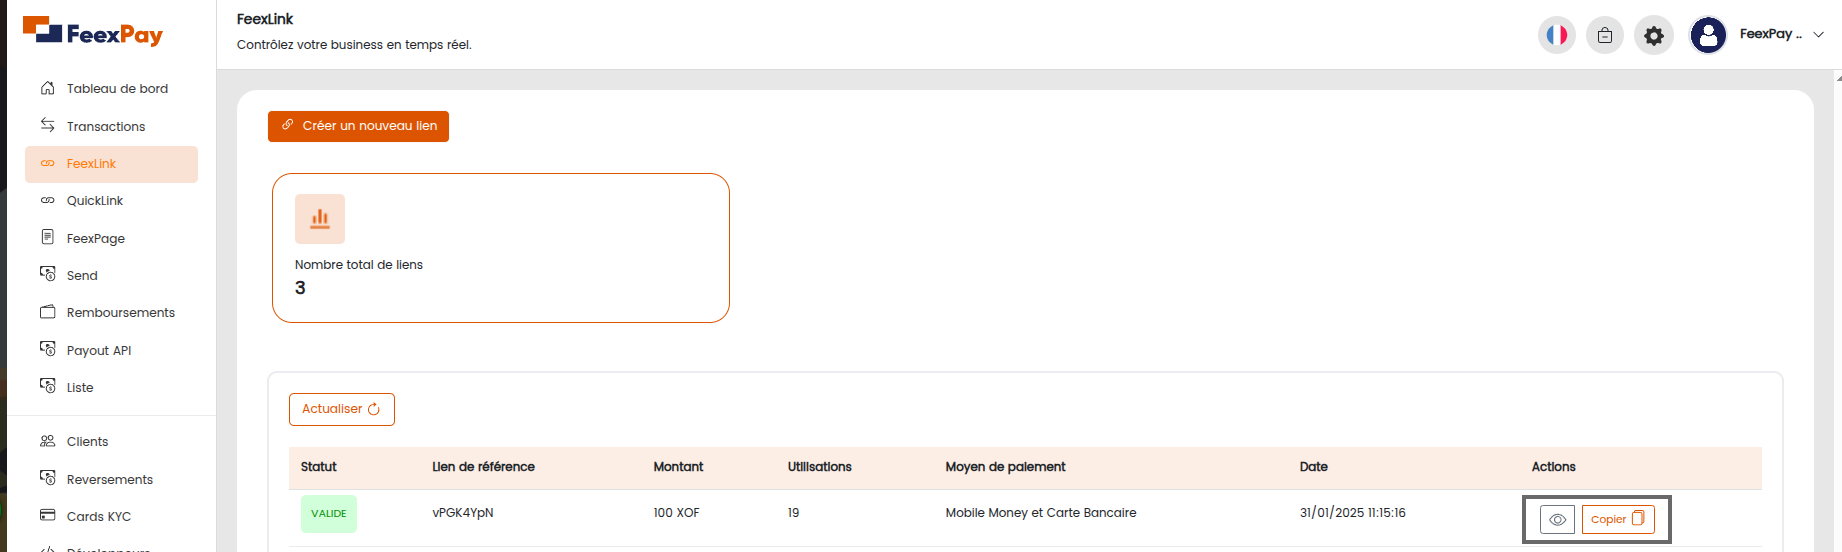Click the FeexPay logo
The width and height of the screenshot is (1842, 552).
93,32
